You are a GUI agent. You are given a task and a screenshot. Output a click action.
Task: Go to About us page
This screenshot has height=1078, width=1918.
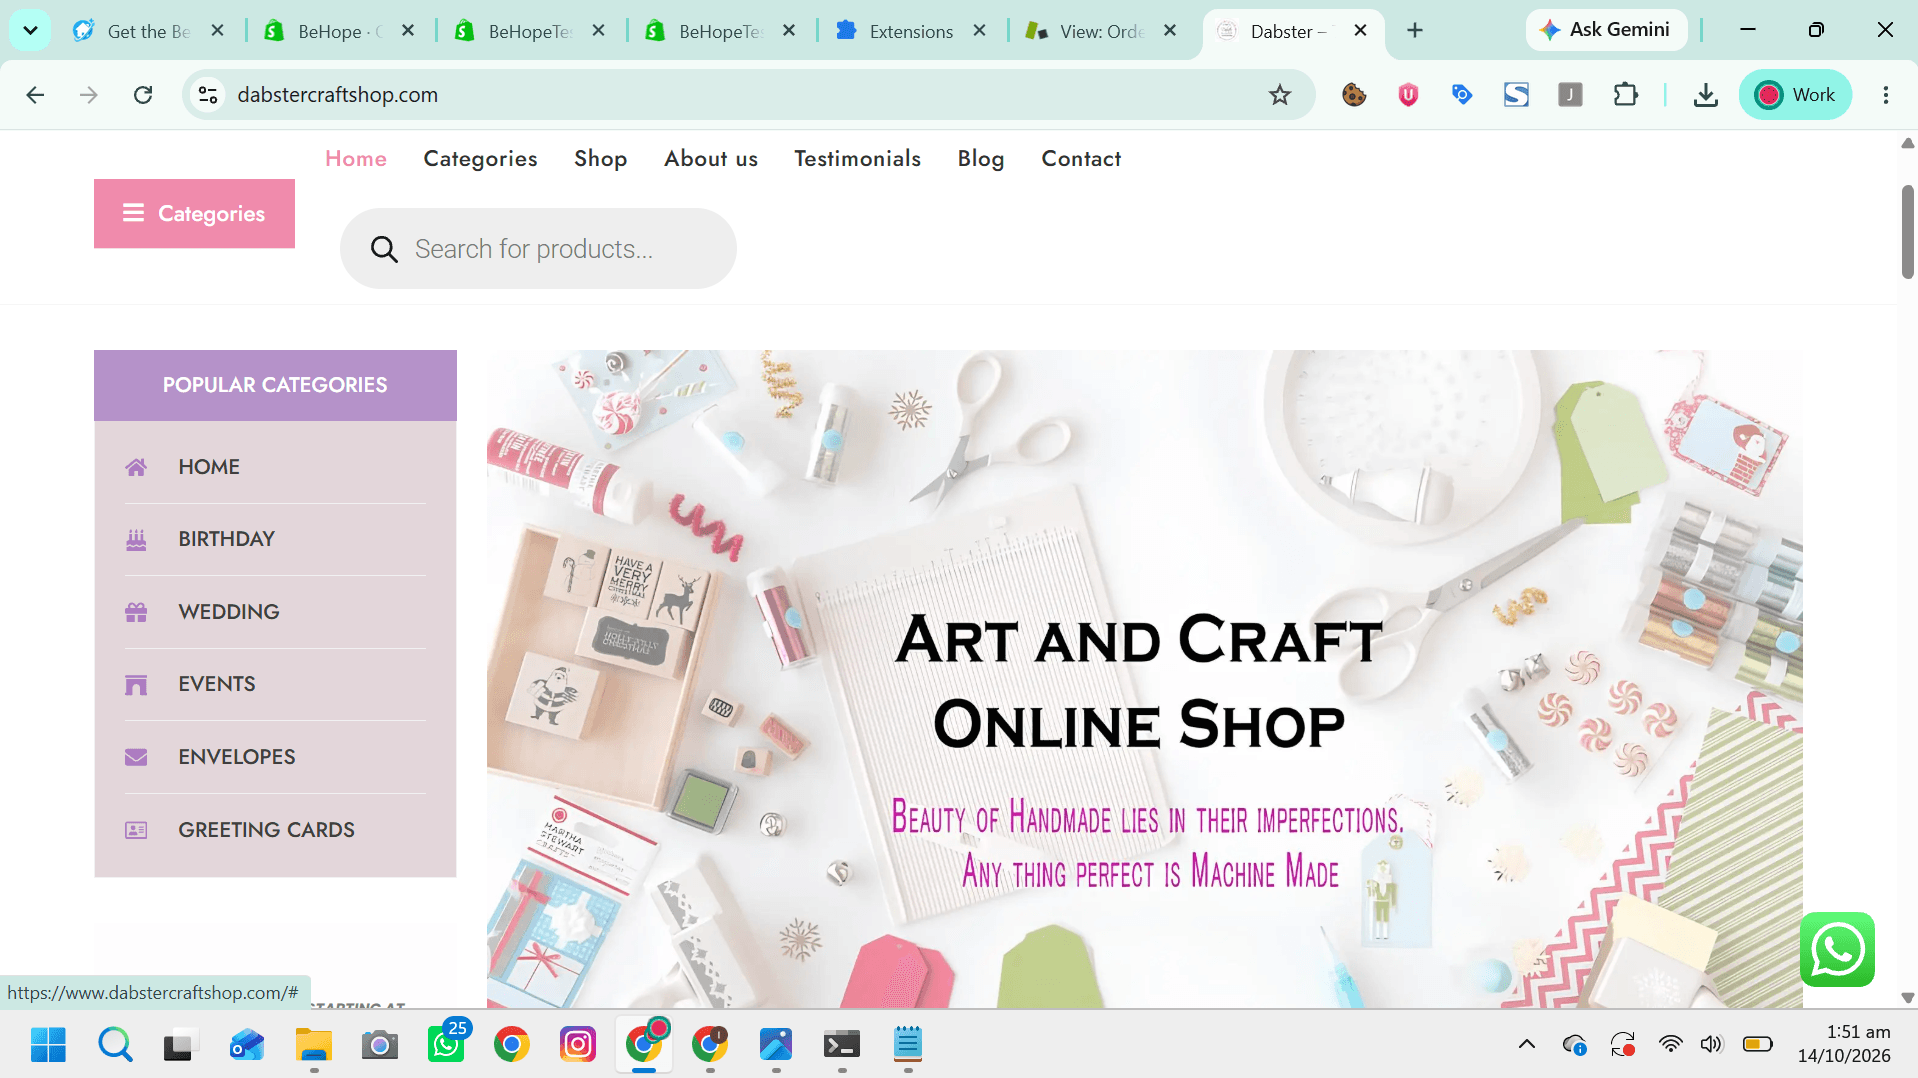(711, 159)
